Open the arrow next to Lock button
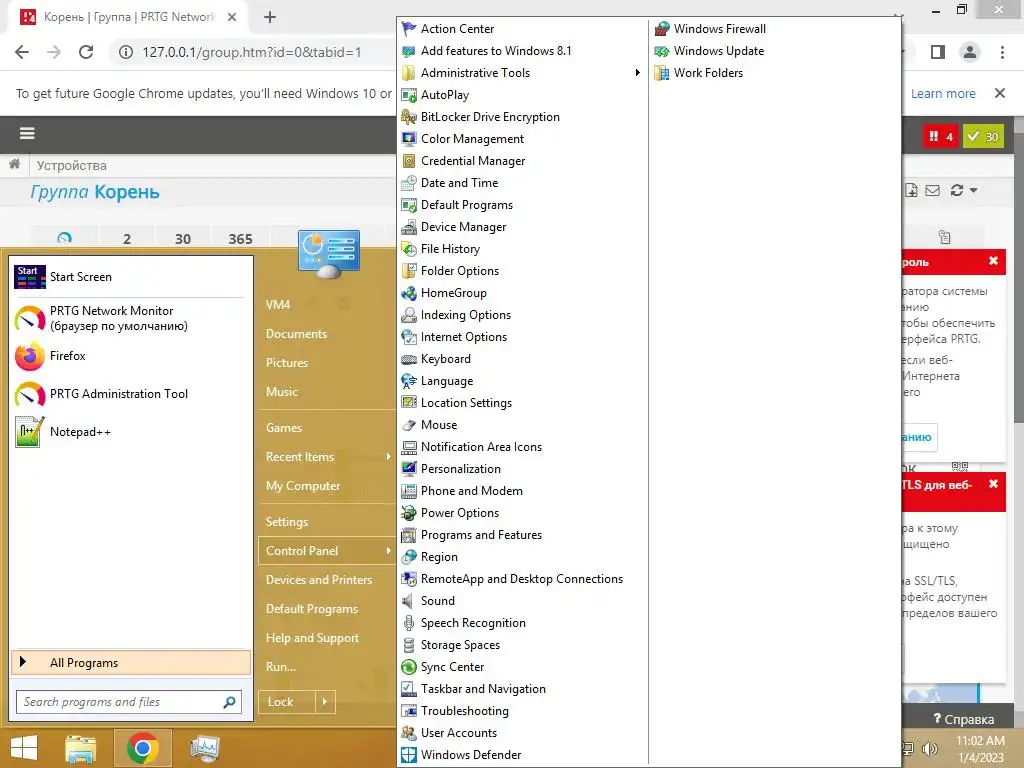The image size is (1024, 768). [x=325, y=702]
